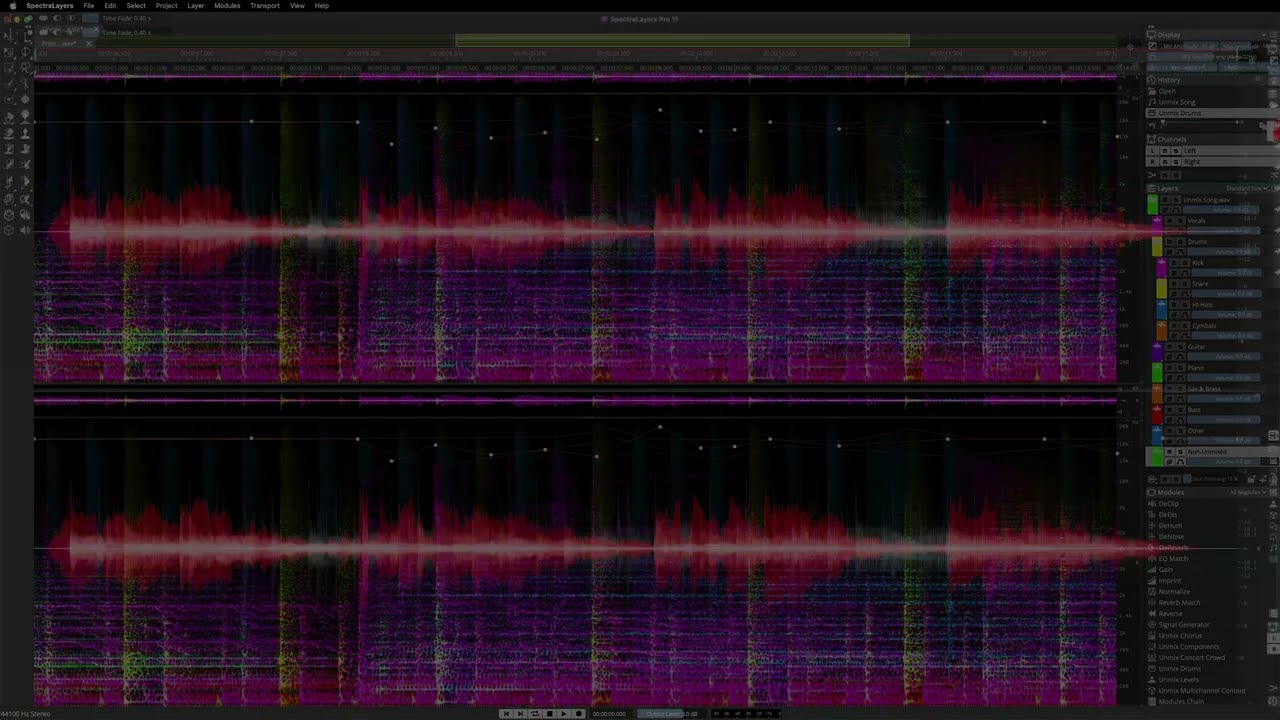The image size is (1280, 720).
Task: Open the Edit menu
Action: point(110,5)
